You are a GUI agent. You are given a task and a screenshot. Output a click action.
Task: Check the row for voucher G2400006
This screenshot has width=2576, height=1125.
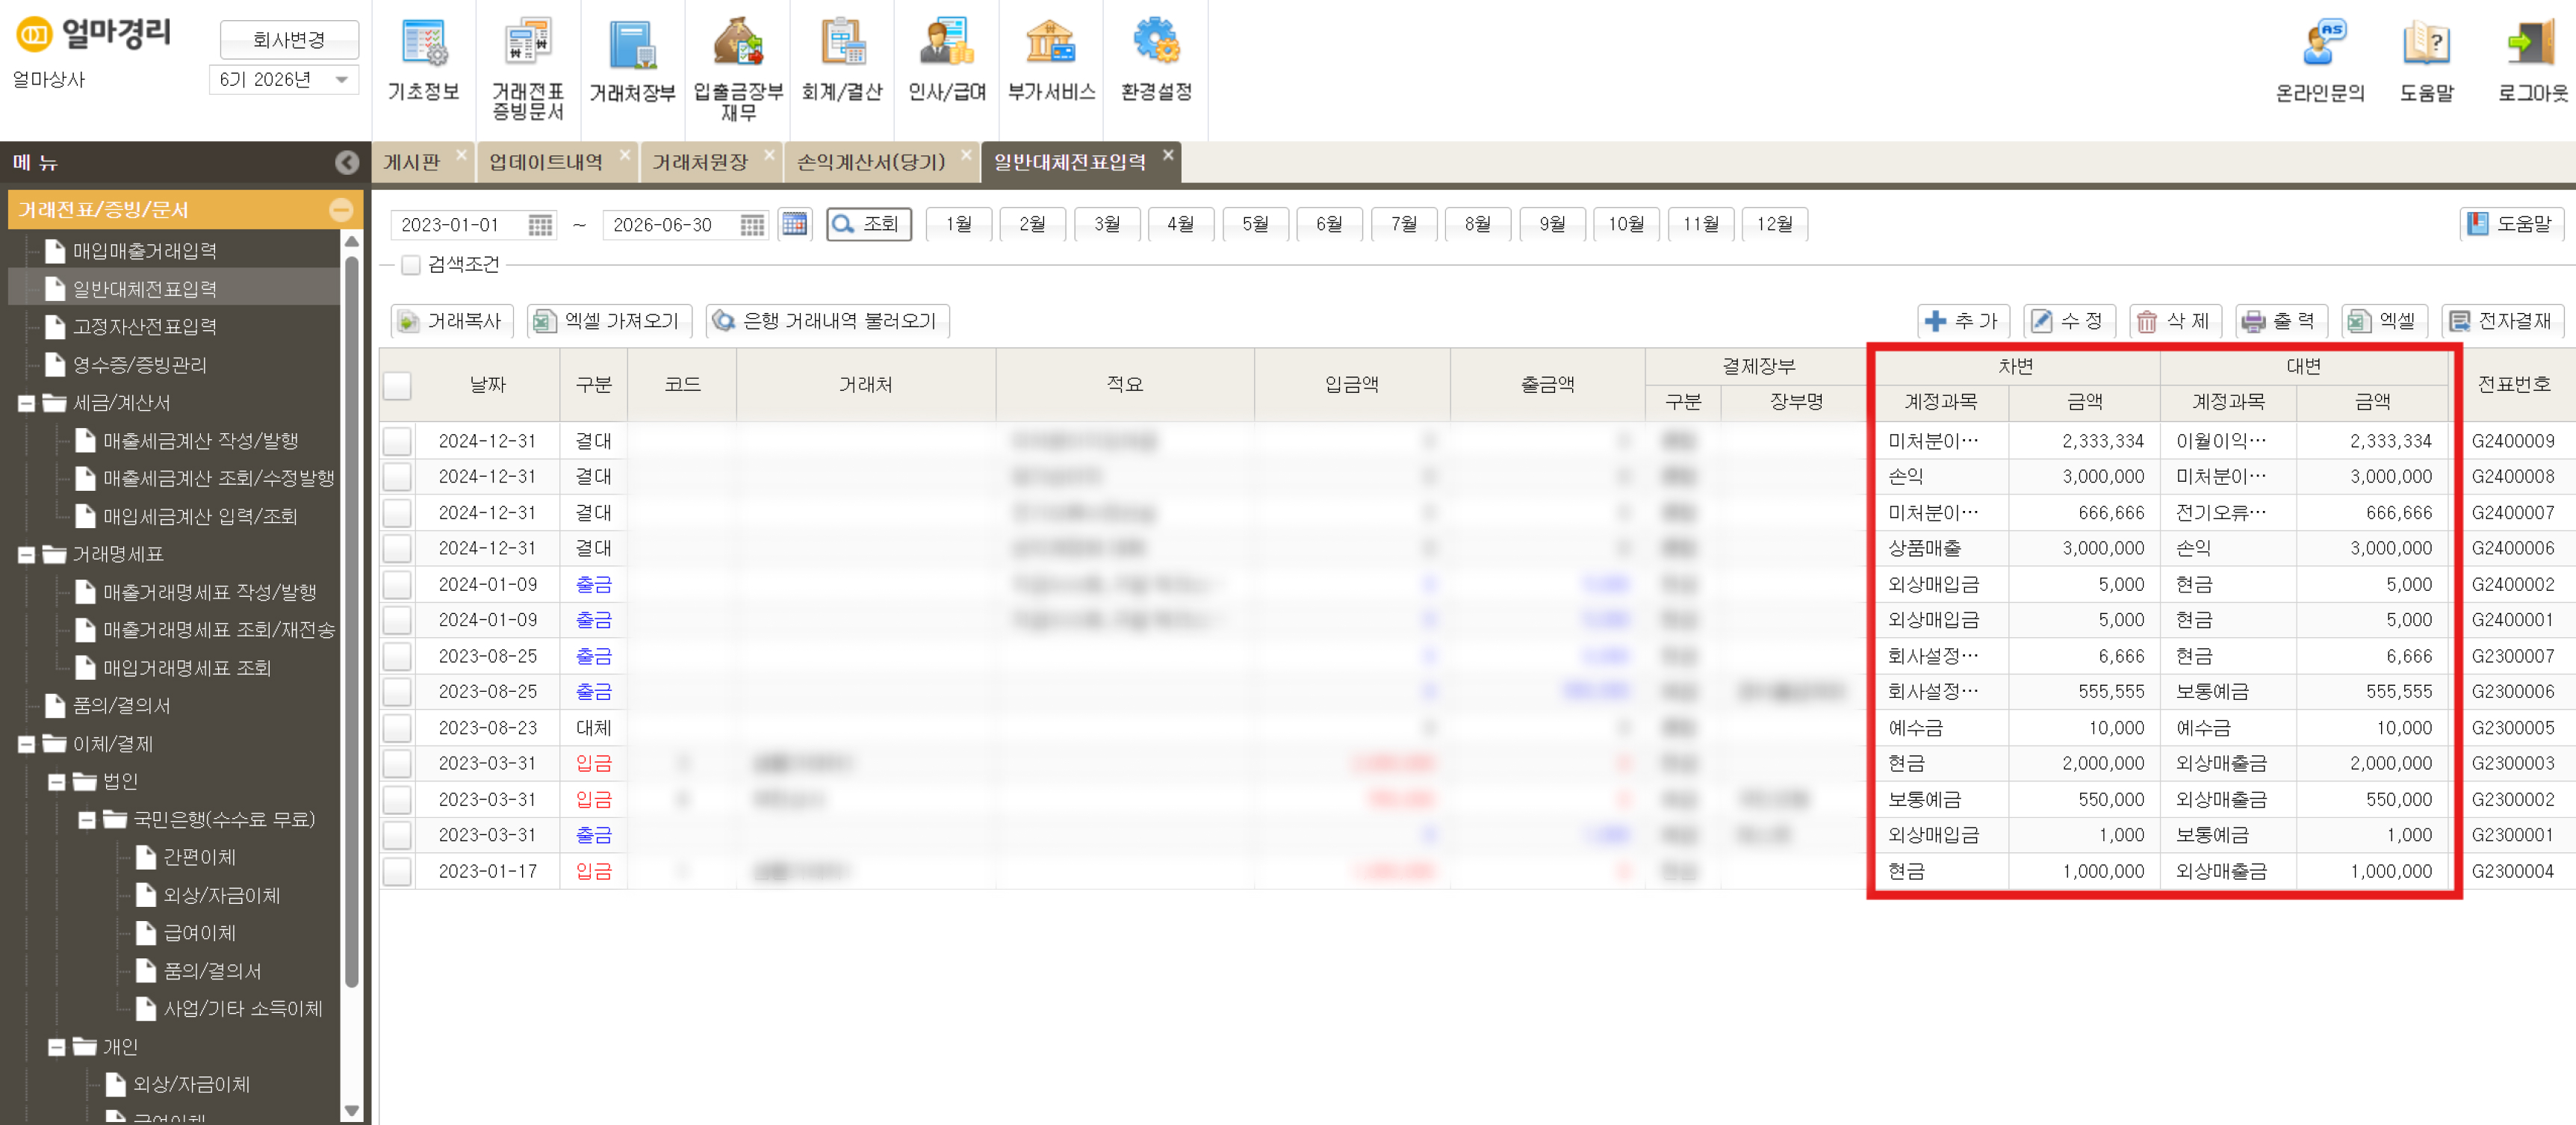[397, 549]
